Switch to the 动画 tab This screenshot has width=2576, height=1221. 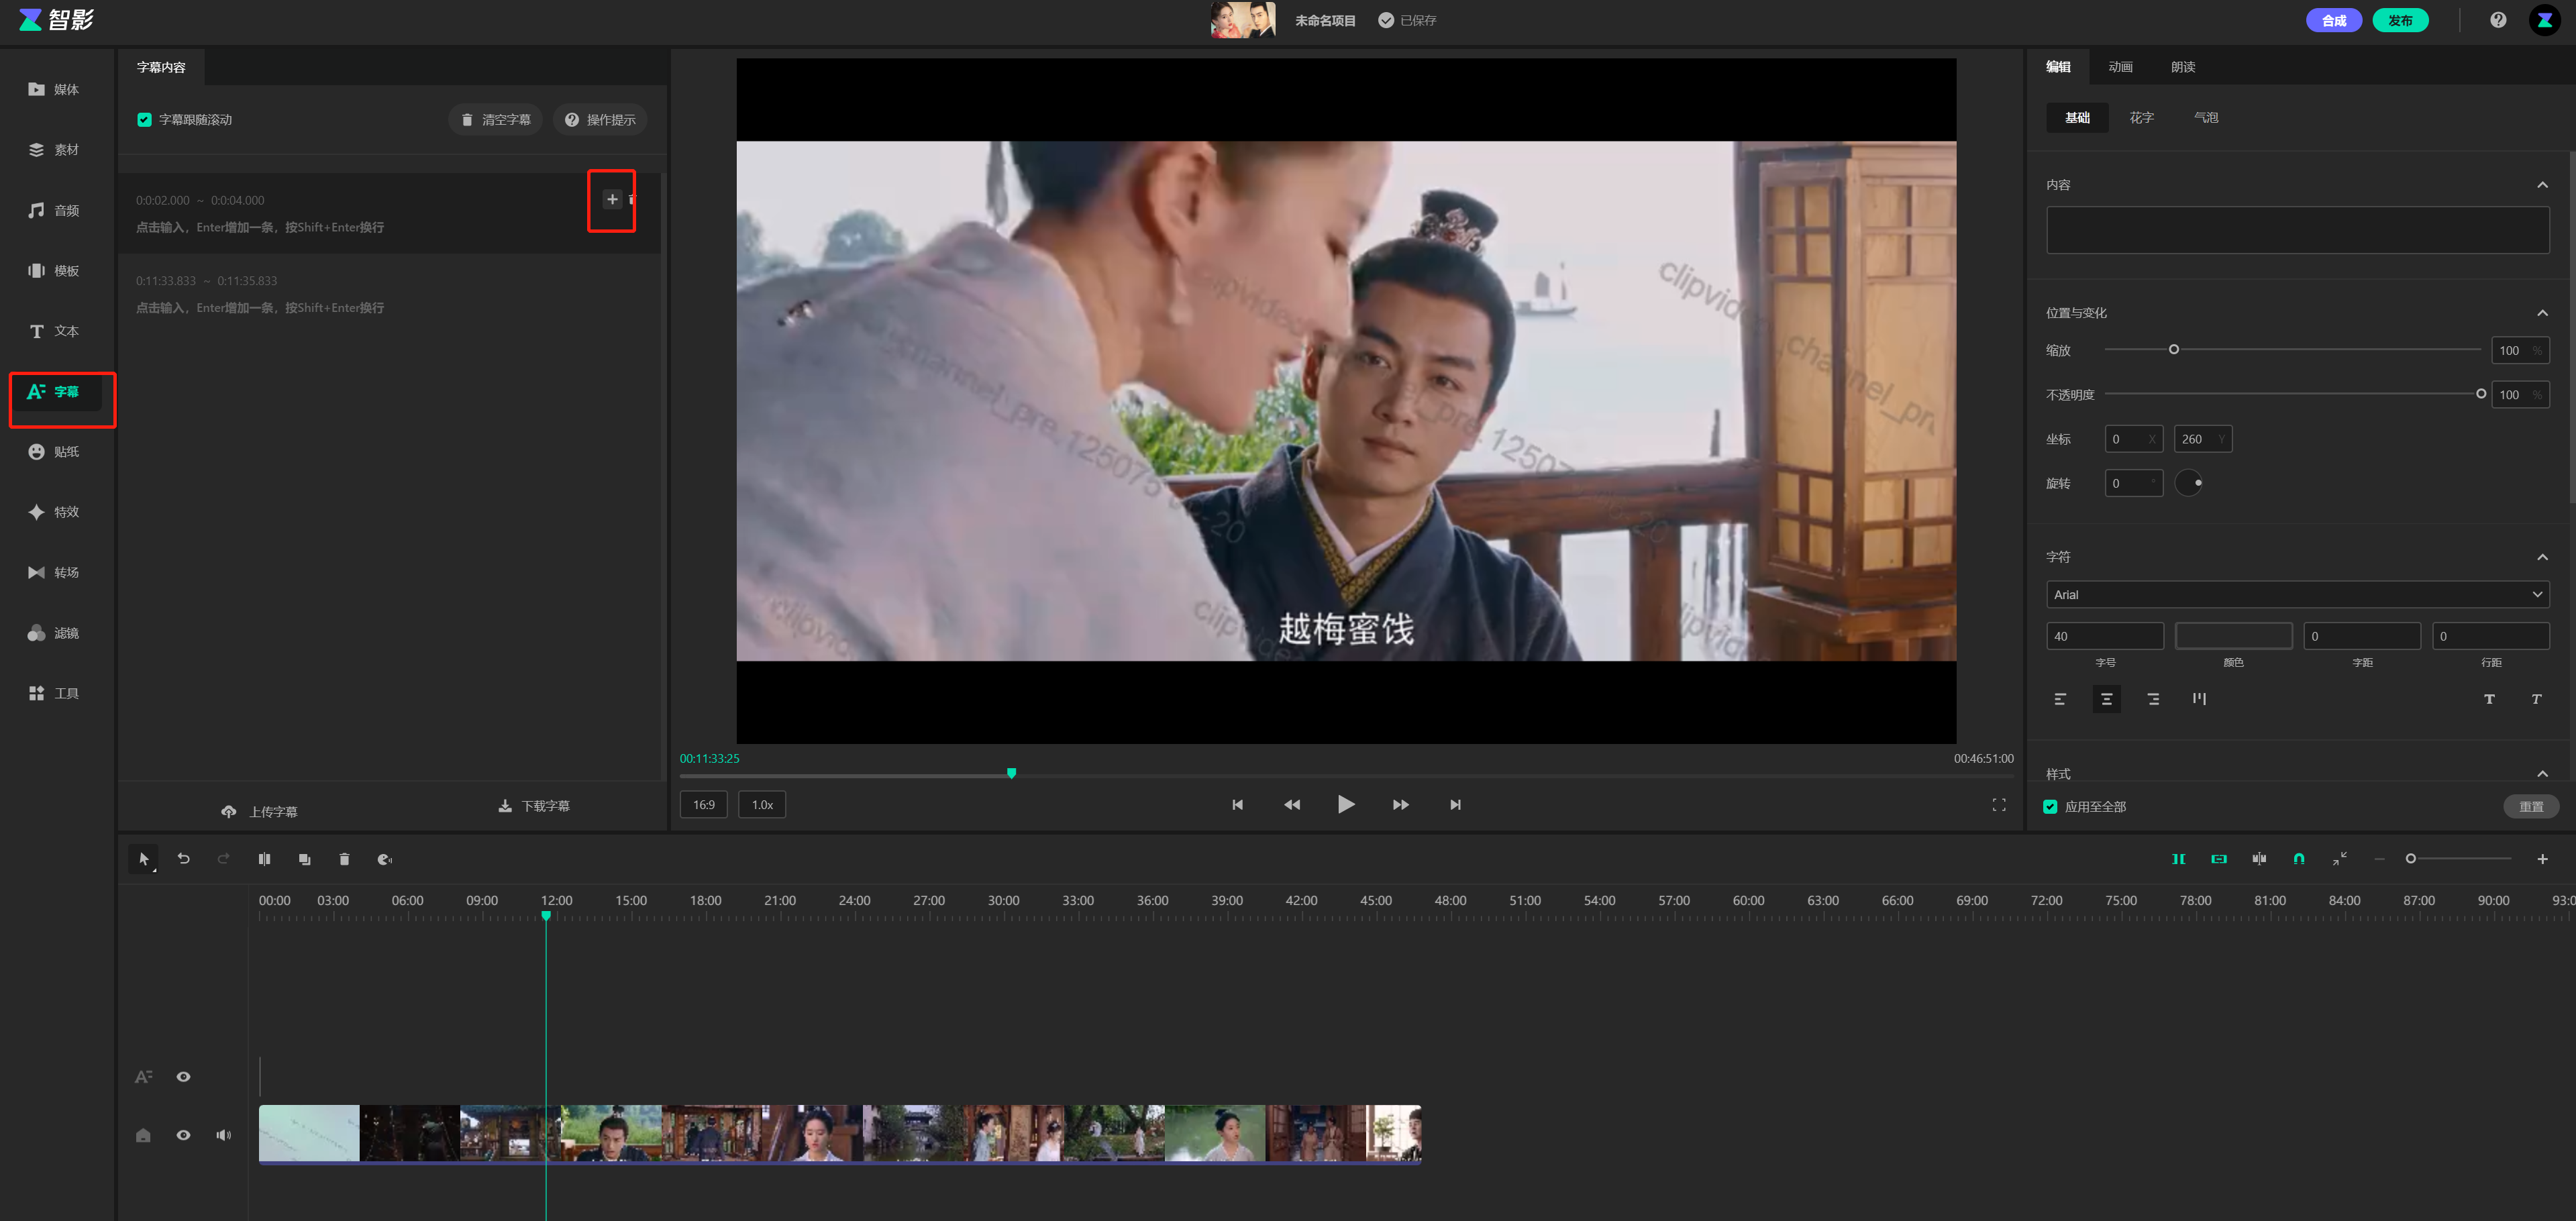tap(2120, 67)
